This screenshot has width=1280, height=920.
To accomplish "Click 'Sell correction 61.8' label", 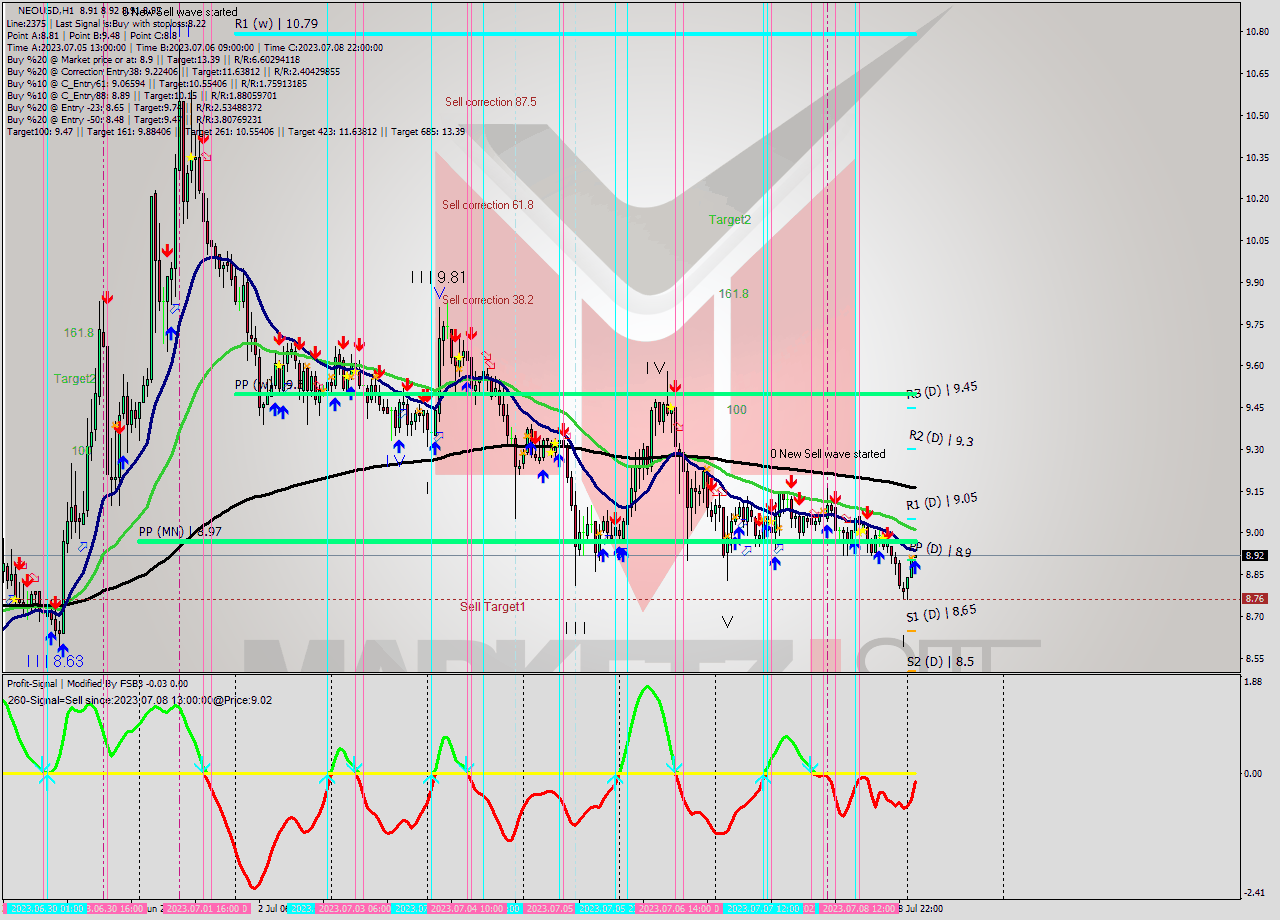I will [x=487, y=205].
